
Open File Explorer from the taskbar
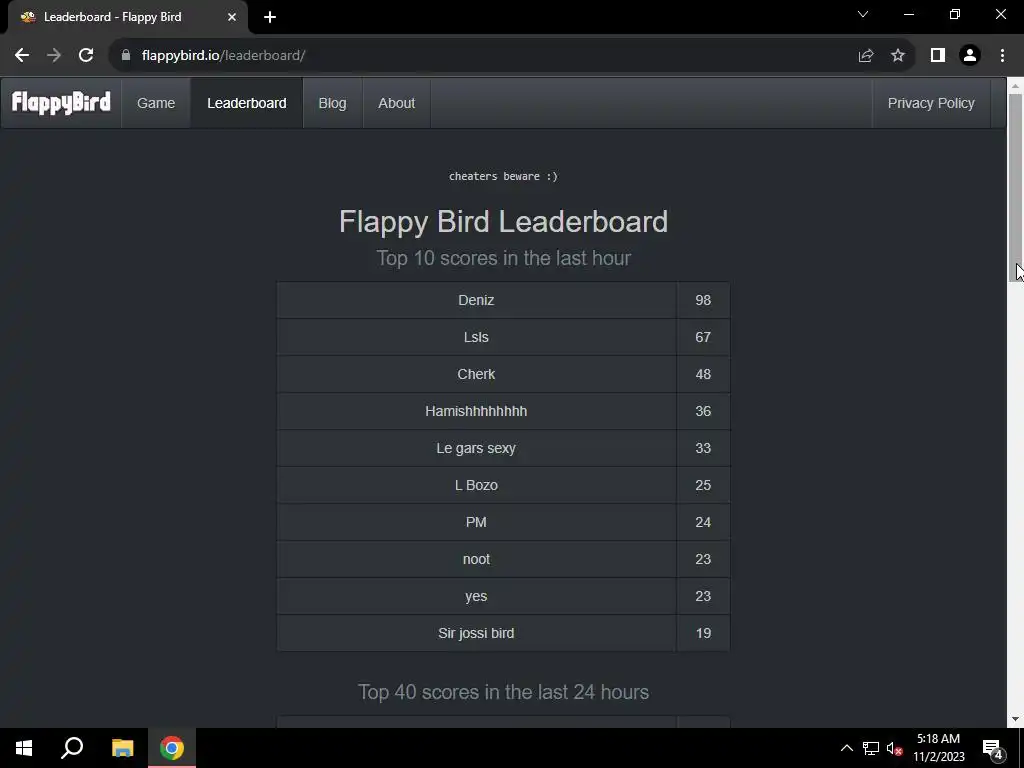[122, 748]
